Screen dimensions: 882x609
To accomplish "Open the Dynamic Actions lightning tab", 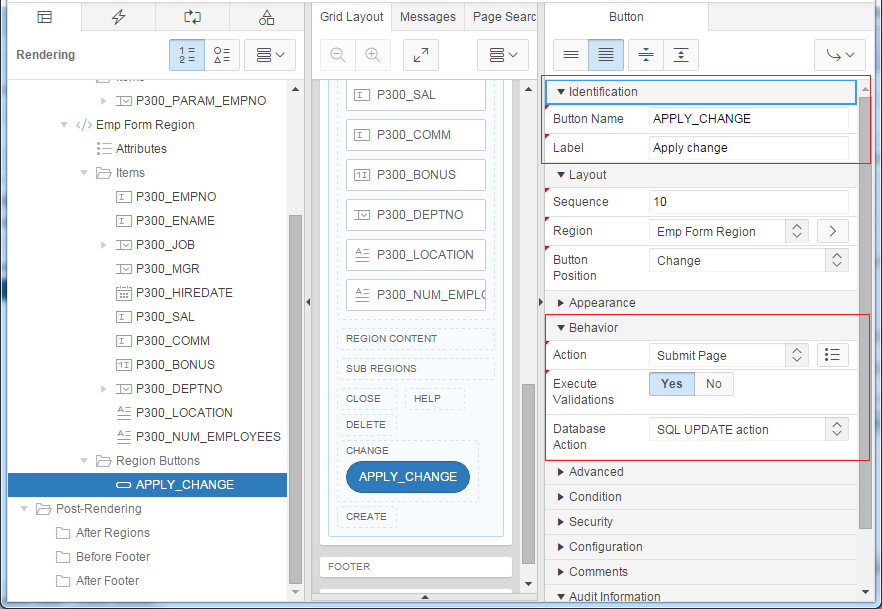I will tap(118, 17).
